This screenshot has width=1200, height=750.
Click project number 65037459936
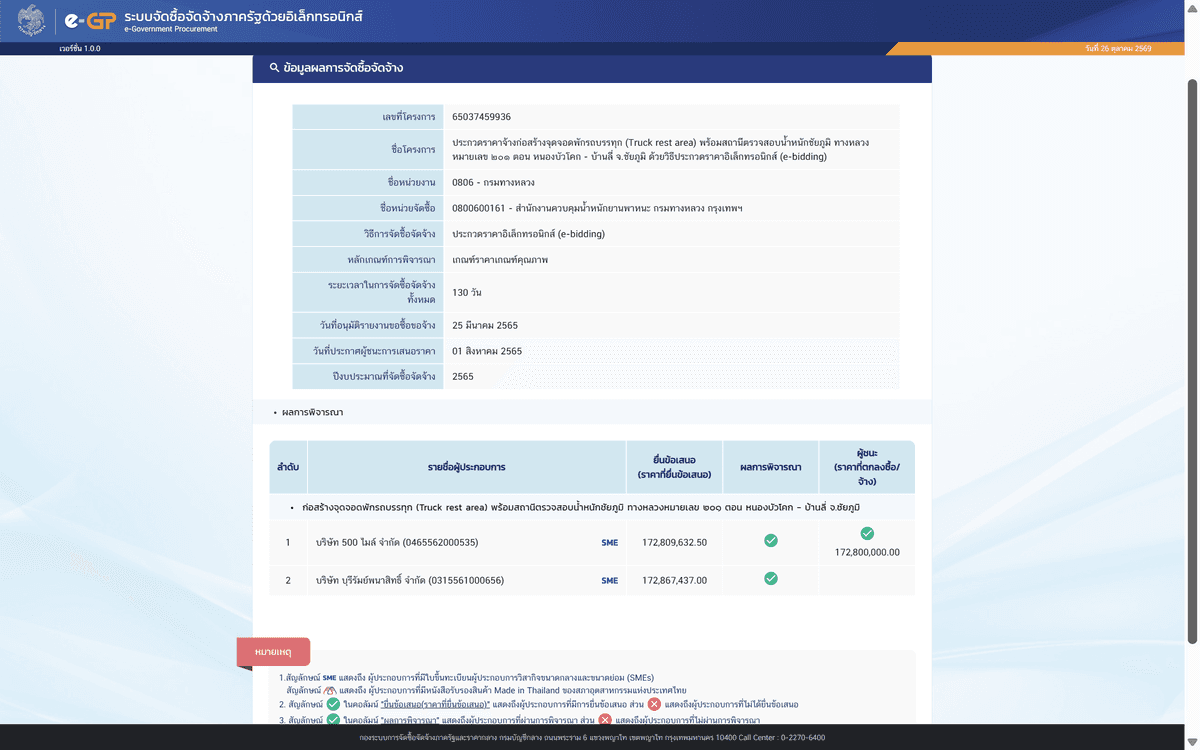(481, 117)
